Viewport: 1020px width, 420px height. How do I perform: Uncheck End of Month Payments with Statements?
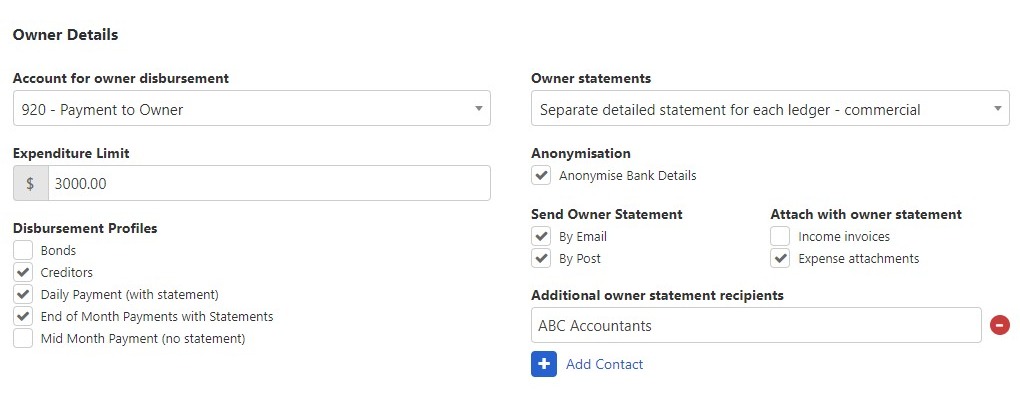[23, 317]
